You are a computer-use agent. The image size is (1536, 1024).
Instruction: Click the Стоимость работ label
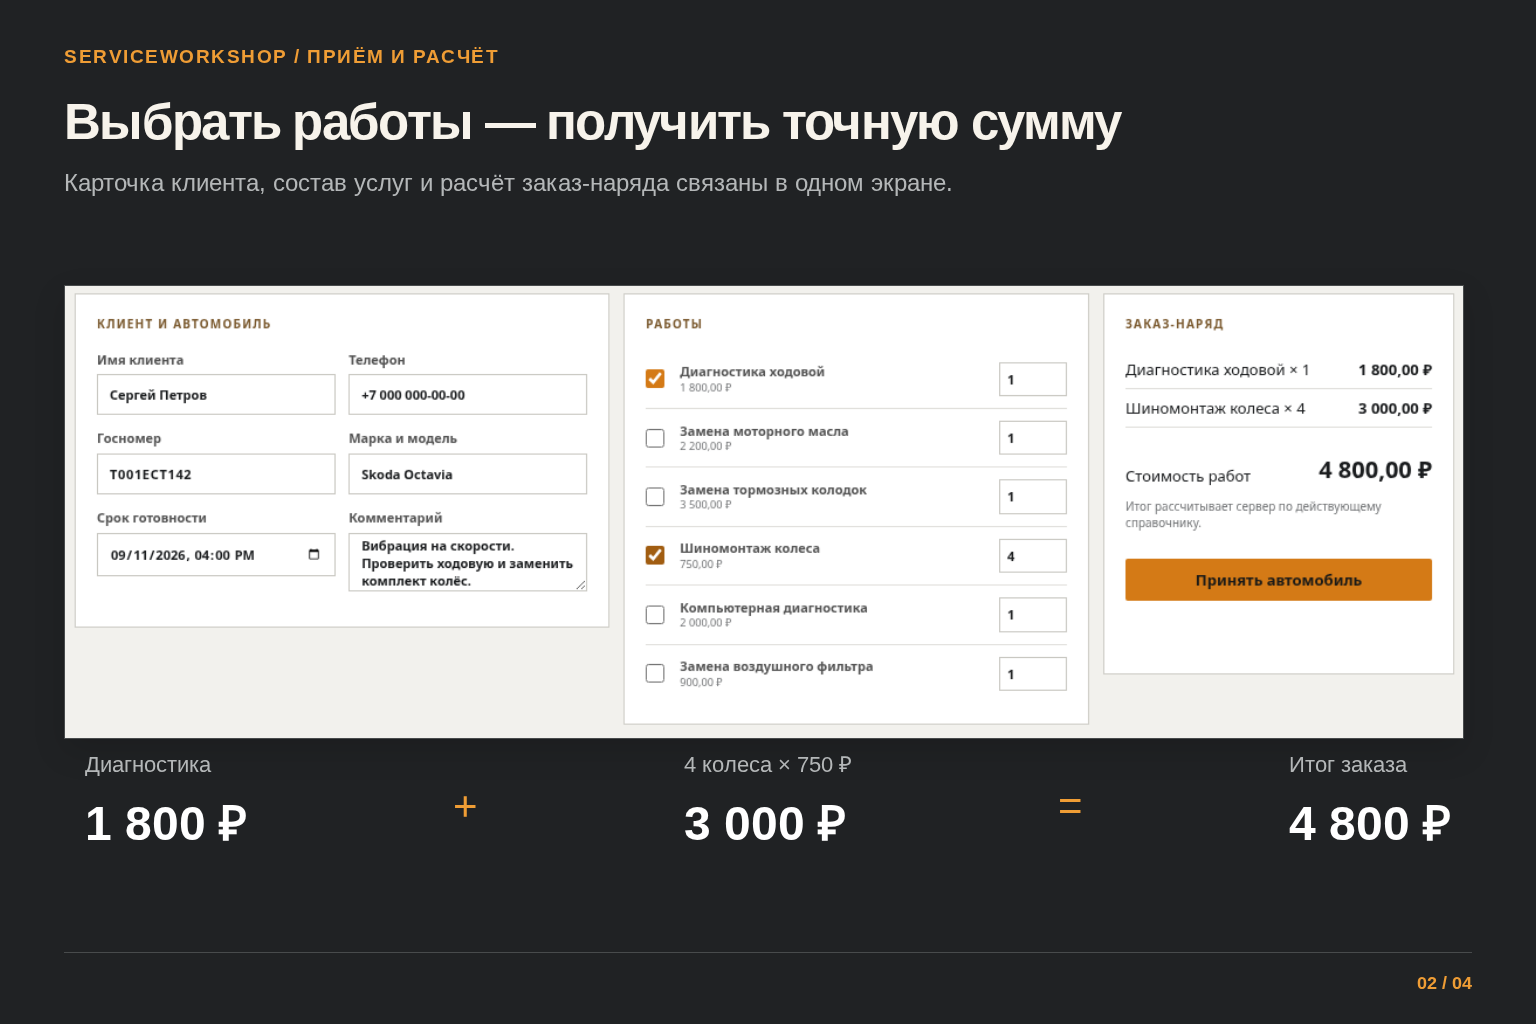(x=1188, y=476)
